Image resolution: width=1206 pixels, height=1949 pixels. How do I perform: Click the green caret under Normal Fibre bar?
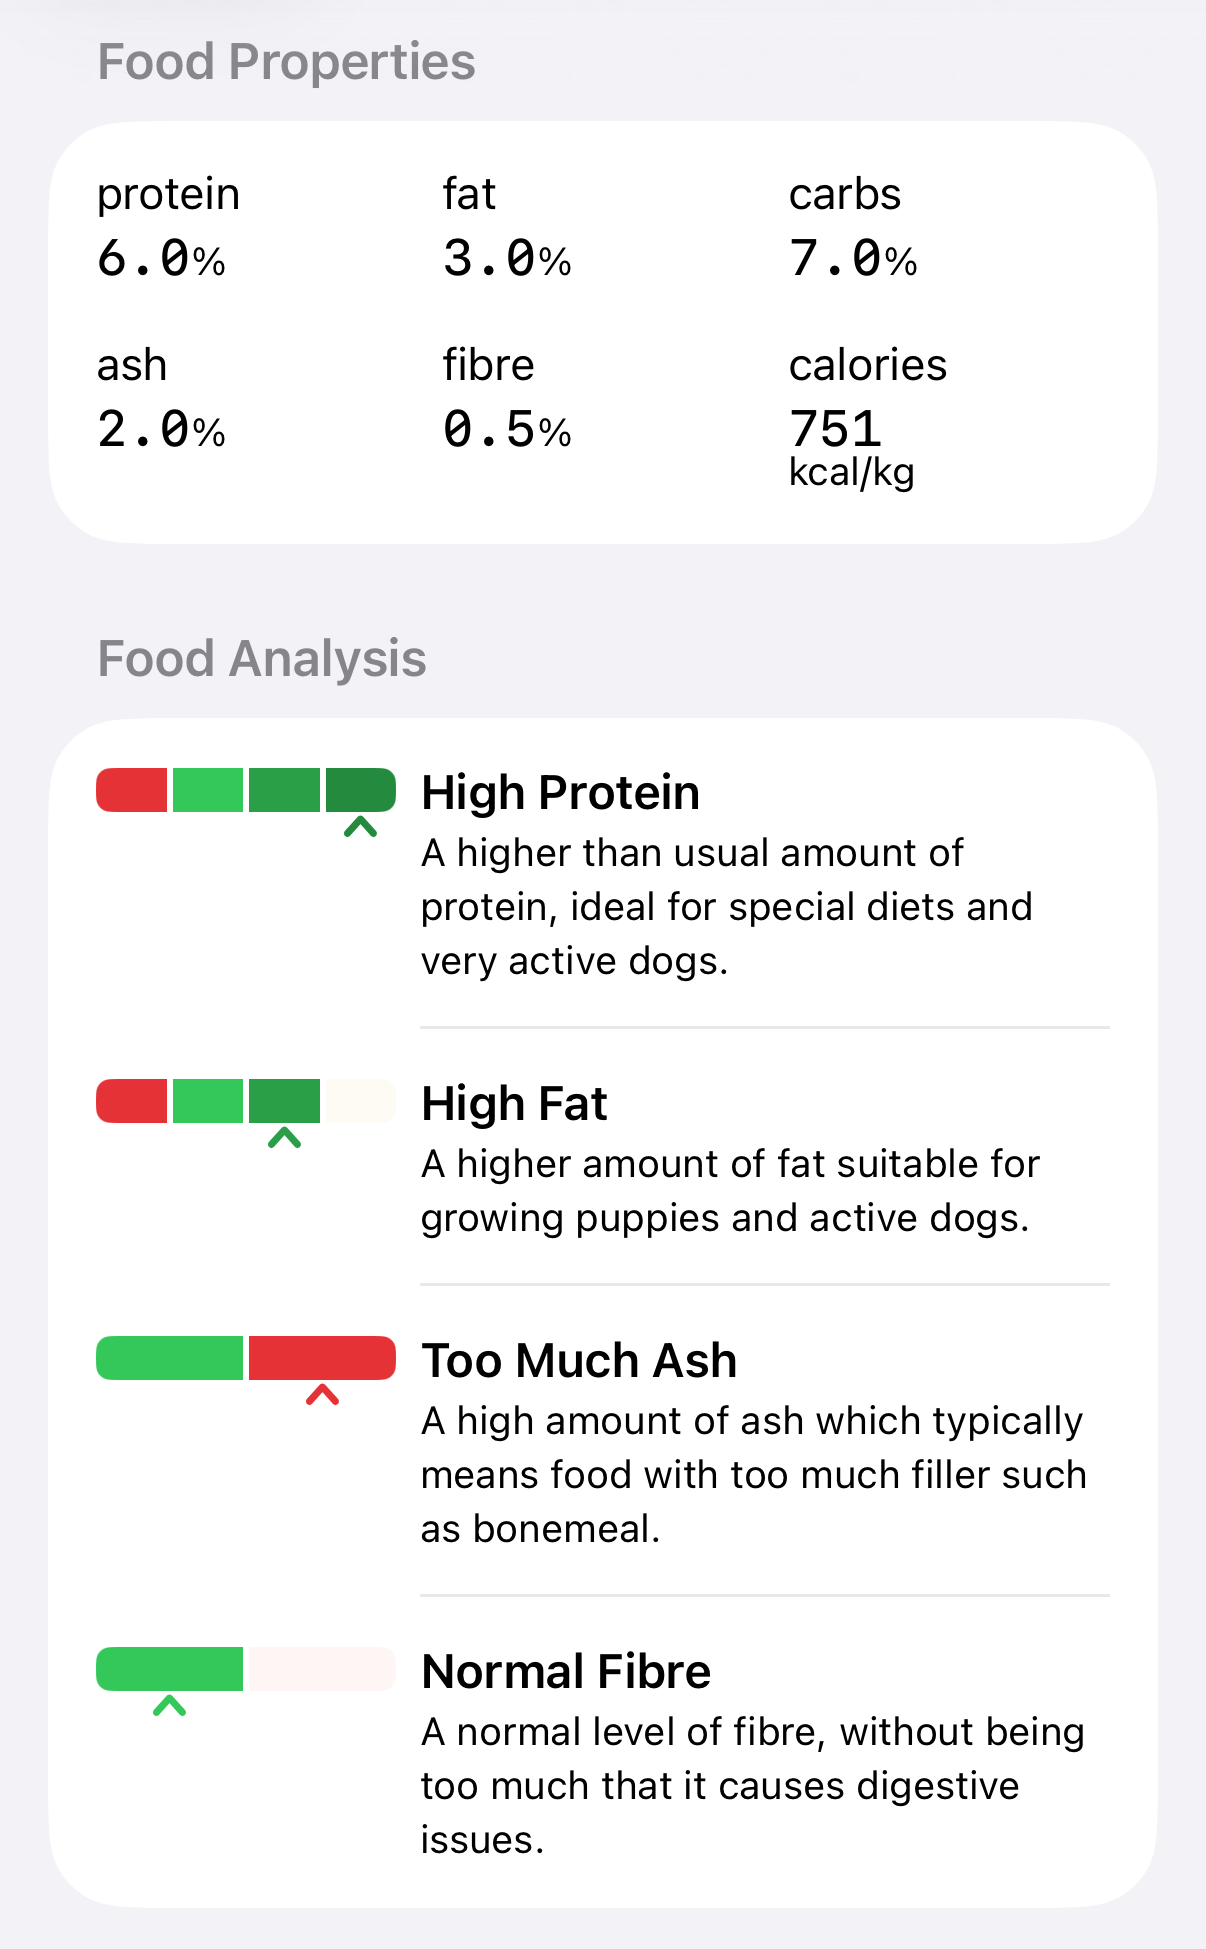point(170,1706)
